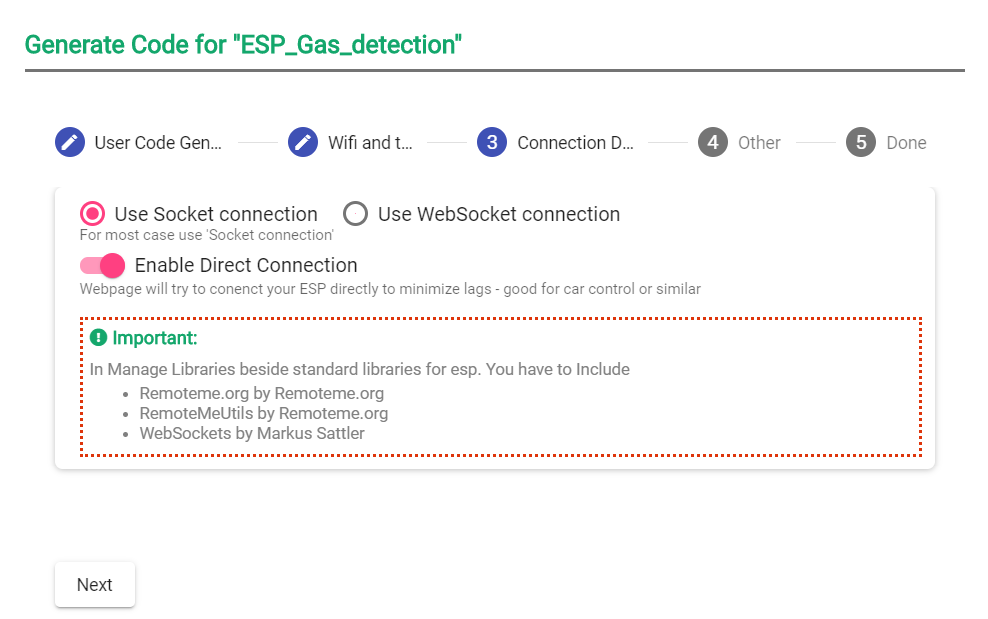
Task: Click the Generate Code for ESP_Gas_detection heading
Action: click(243, 45)
